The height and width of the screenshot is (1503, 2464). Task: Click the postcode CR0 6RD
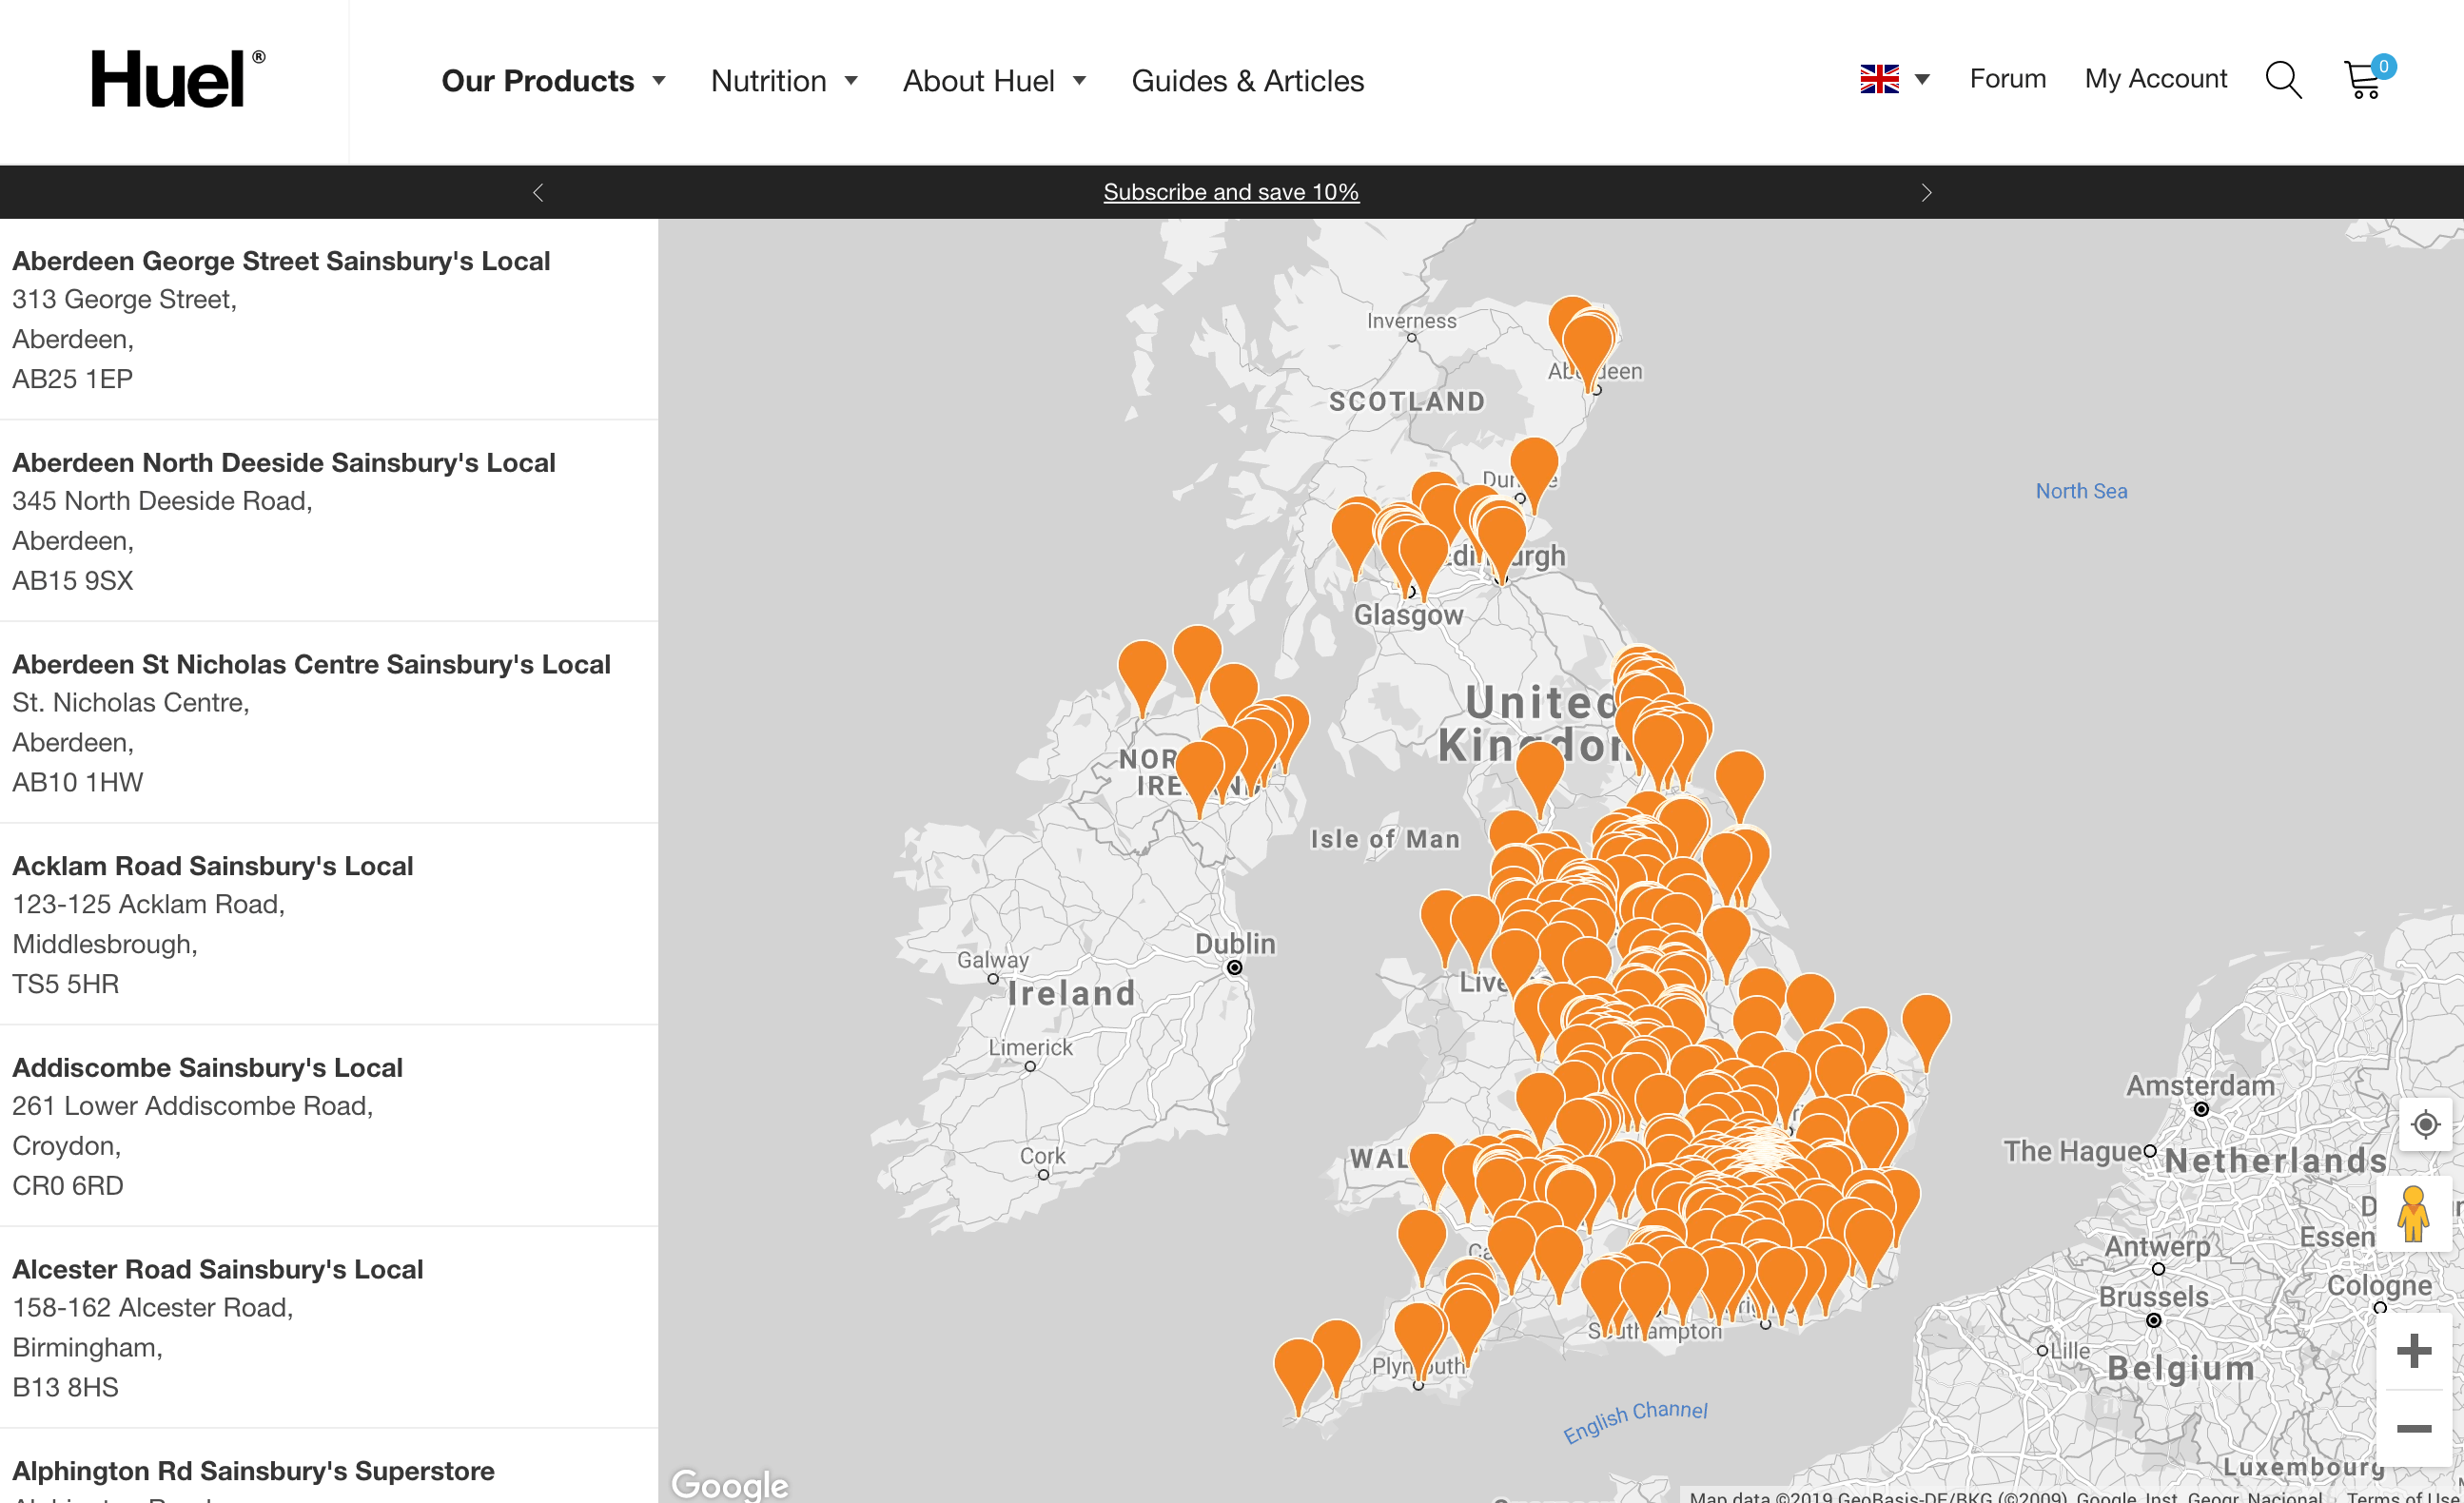[68, 1186]
